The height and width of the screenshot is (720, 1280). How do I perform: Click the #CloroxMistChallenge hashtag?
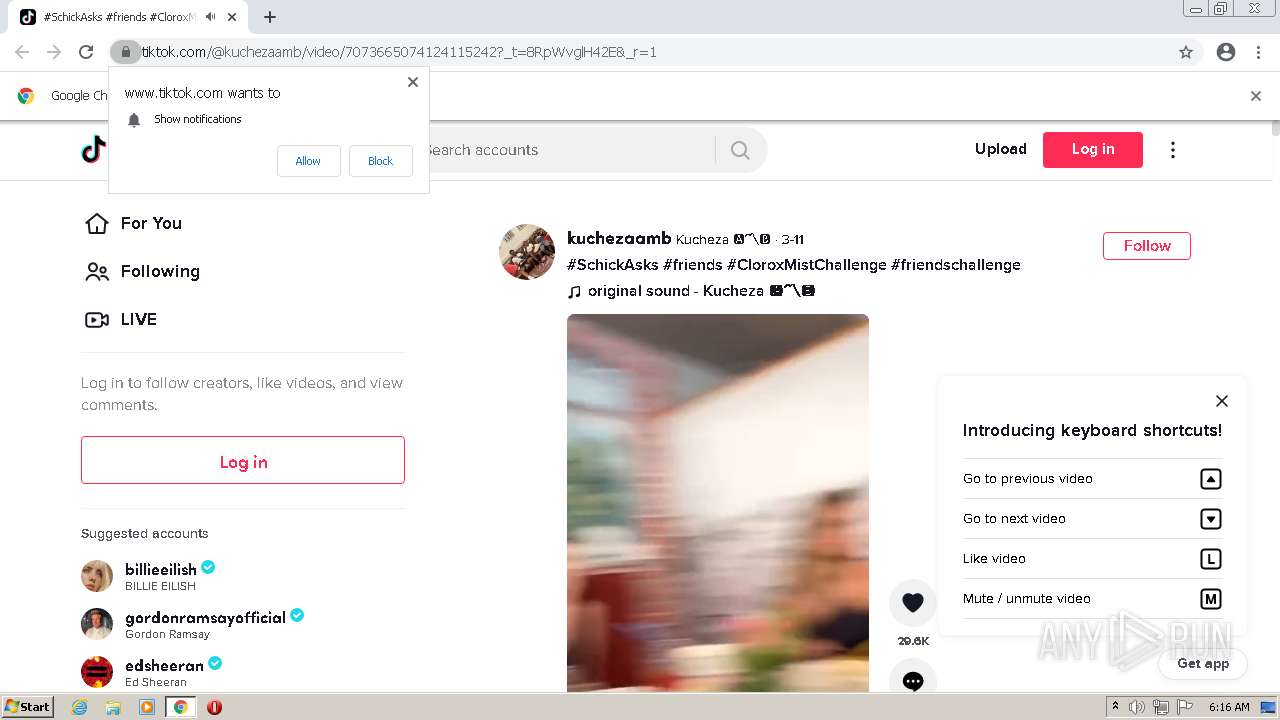point(807,265)
